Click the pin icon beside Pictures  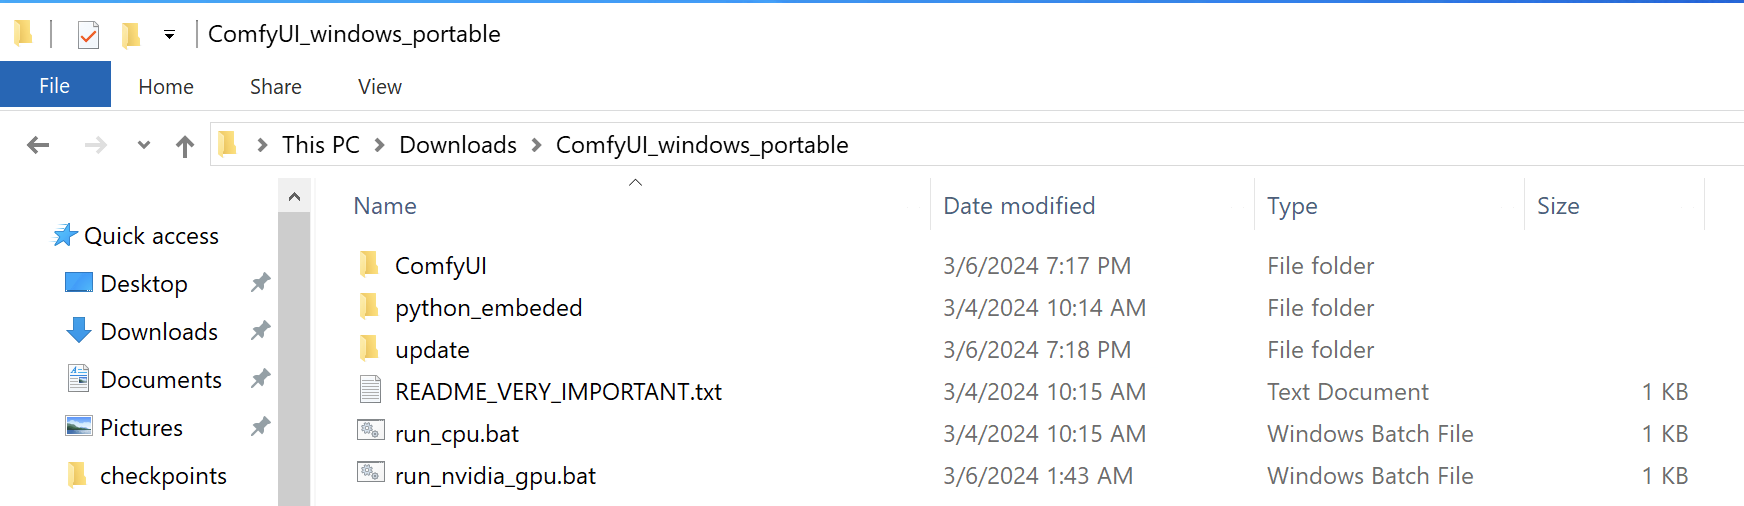point(260,427)
